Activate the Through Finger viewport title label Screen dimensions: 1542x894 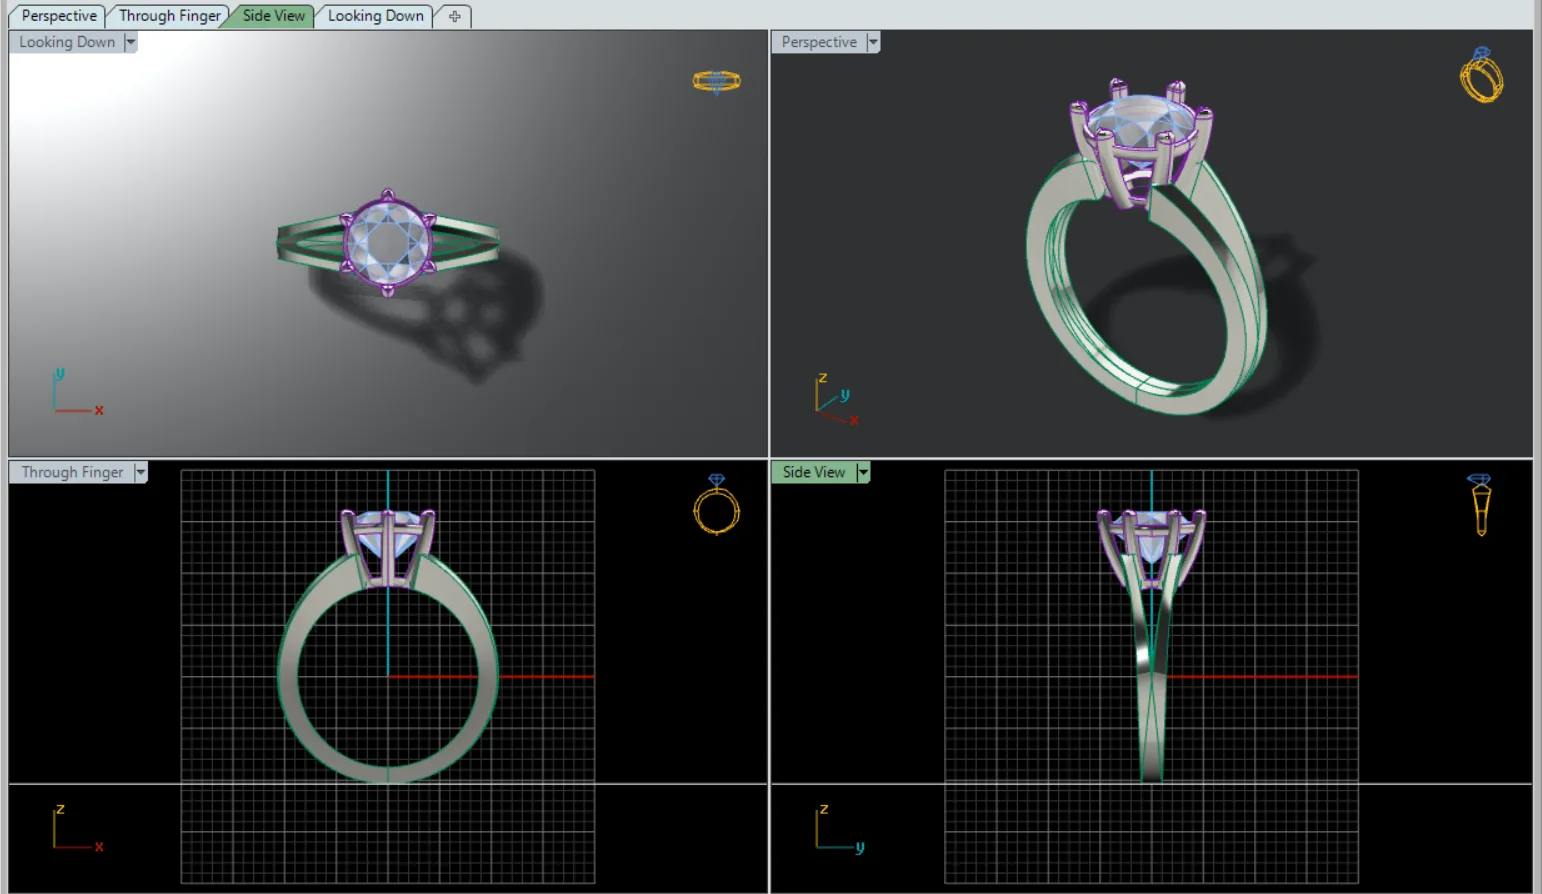pyautogui.click(x=72, y=472)
